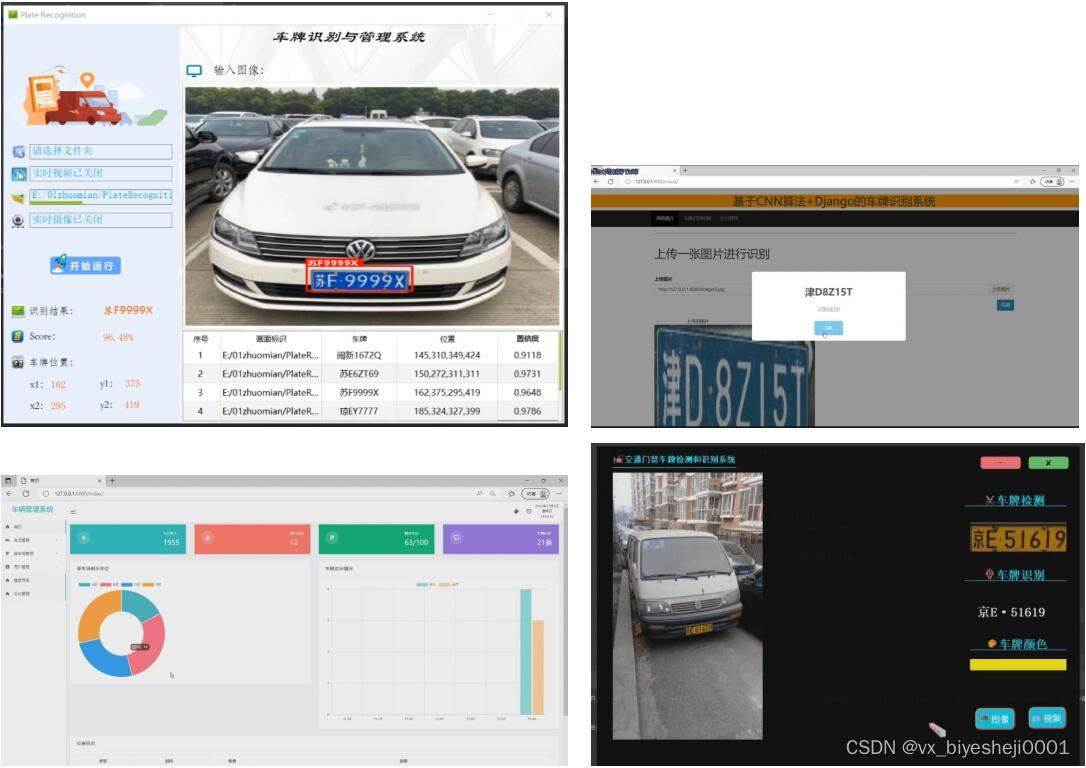Click the position cell 185,324,327,399
The width and height of the screenshot is (1086, 768).
(x=447, y=411)
